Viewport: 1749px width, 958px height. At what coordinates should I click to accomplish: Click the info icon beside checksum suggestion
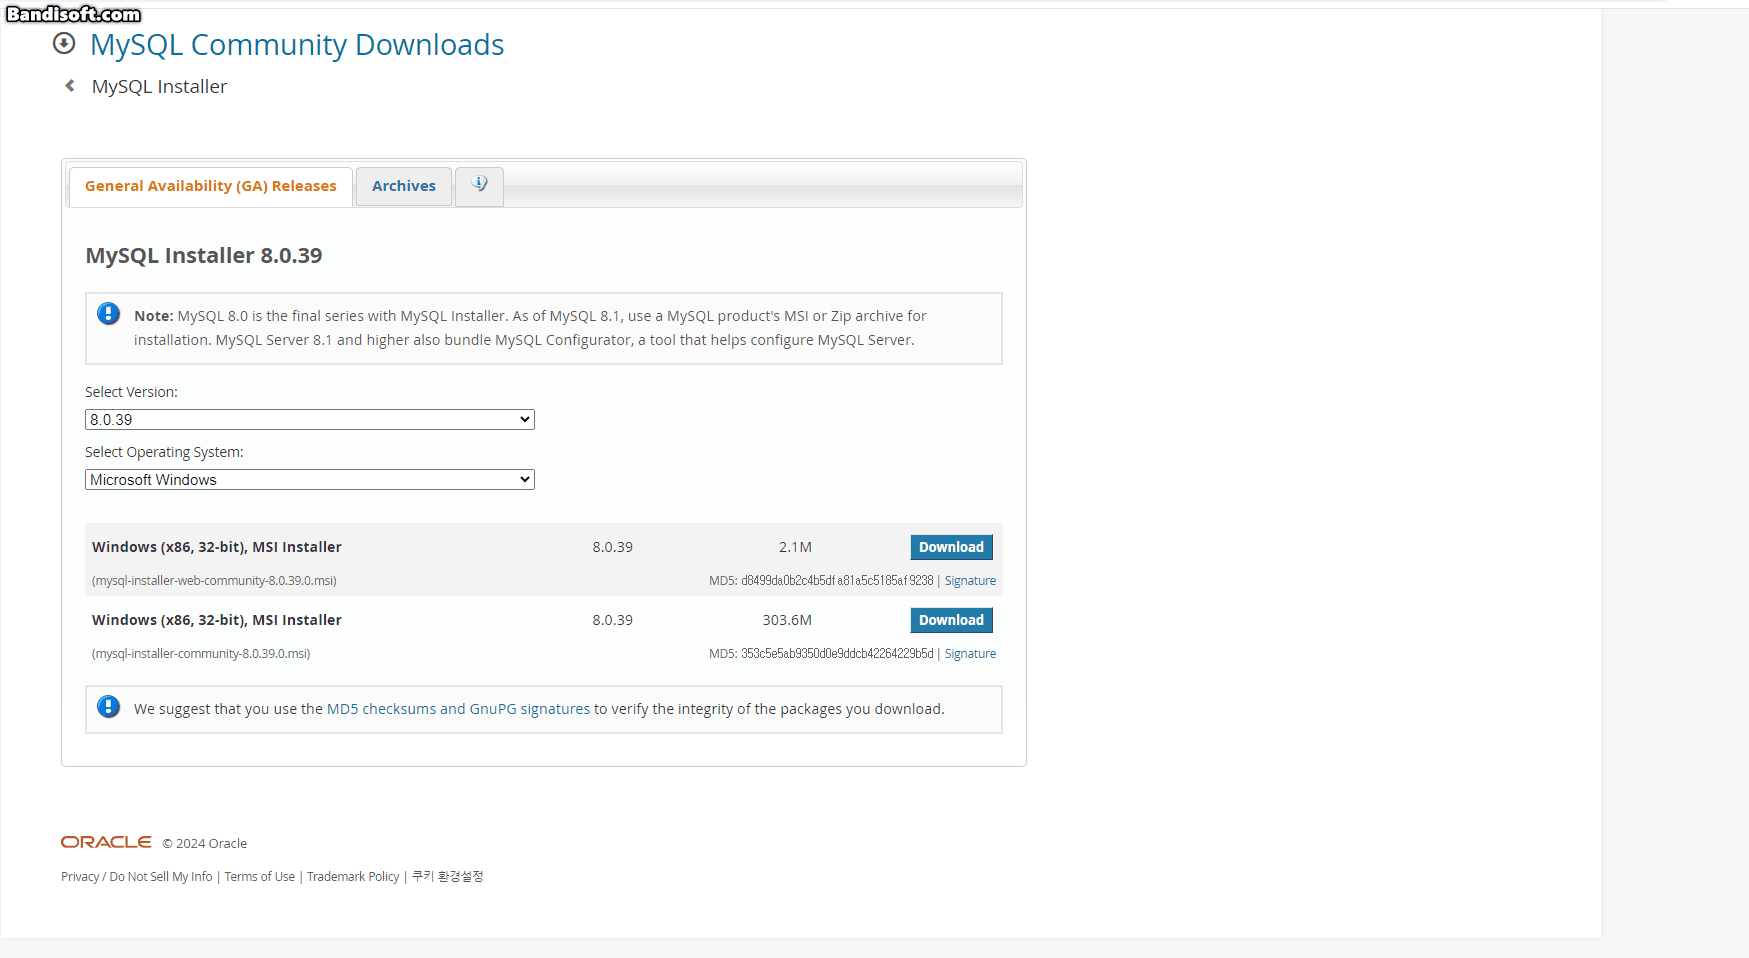click(108, 707)
